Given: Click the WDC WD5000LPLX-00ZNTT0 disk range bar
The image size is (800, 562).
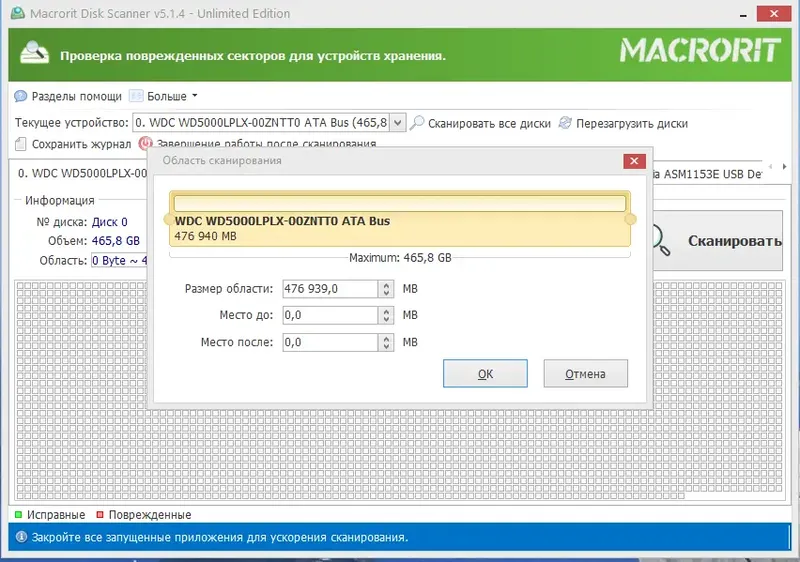Looking at the screenshot, I should click(x=400, y=219).
